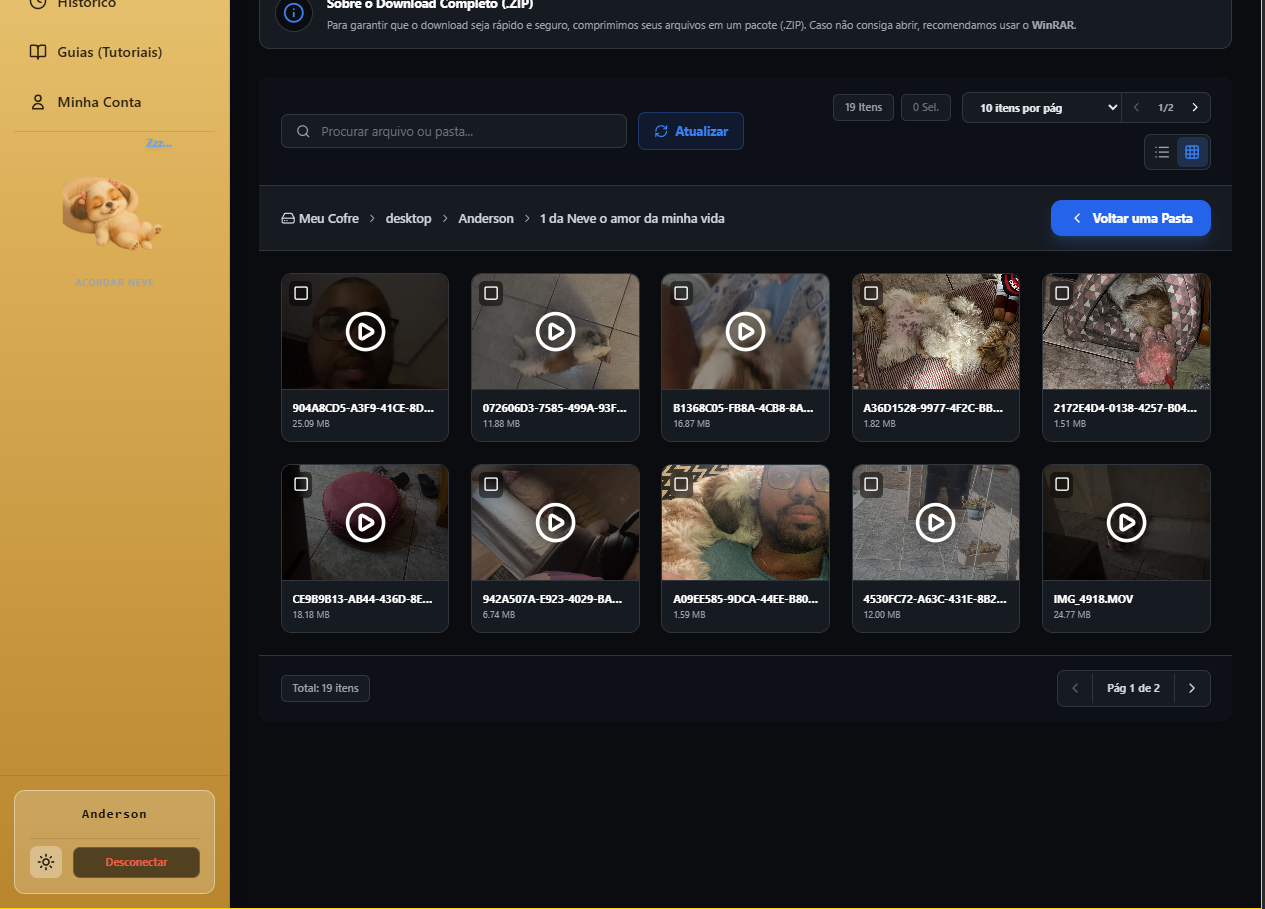Open the '10 itens por pág' dropdown
Image resolution: width=1265 pixels, height=909 pixels.
1041,107
